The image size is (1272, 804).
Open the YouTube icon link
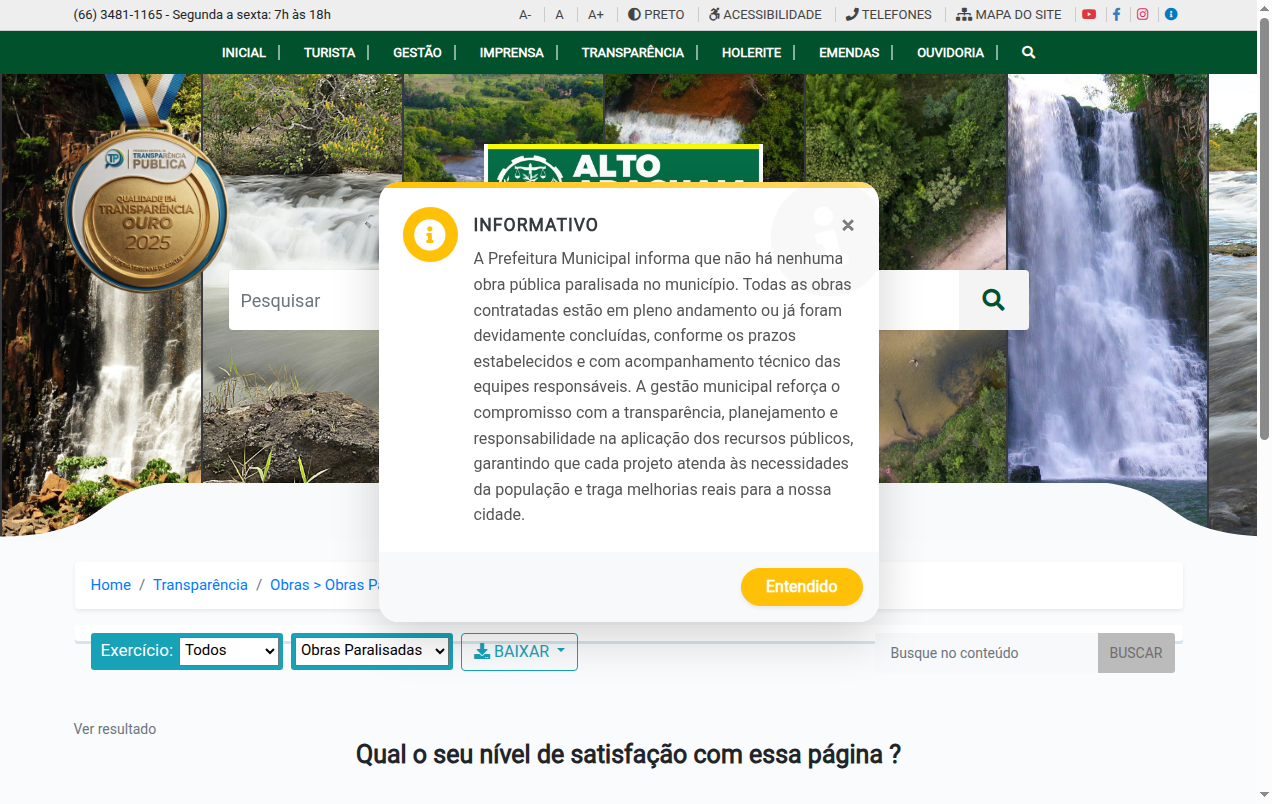click(x=1089, y=15)
